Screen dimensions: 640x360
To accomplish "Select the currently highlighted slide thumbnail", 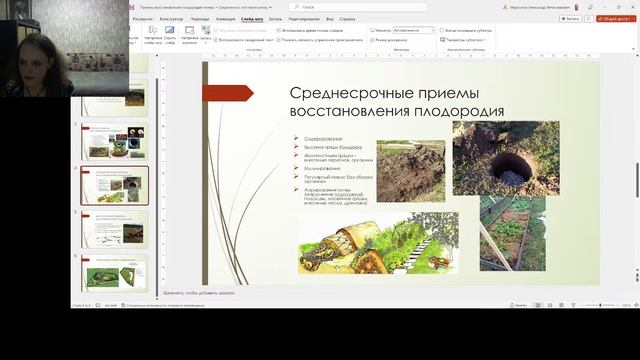I will (115, 186).
